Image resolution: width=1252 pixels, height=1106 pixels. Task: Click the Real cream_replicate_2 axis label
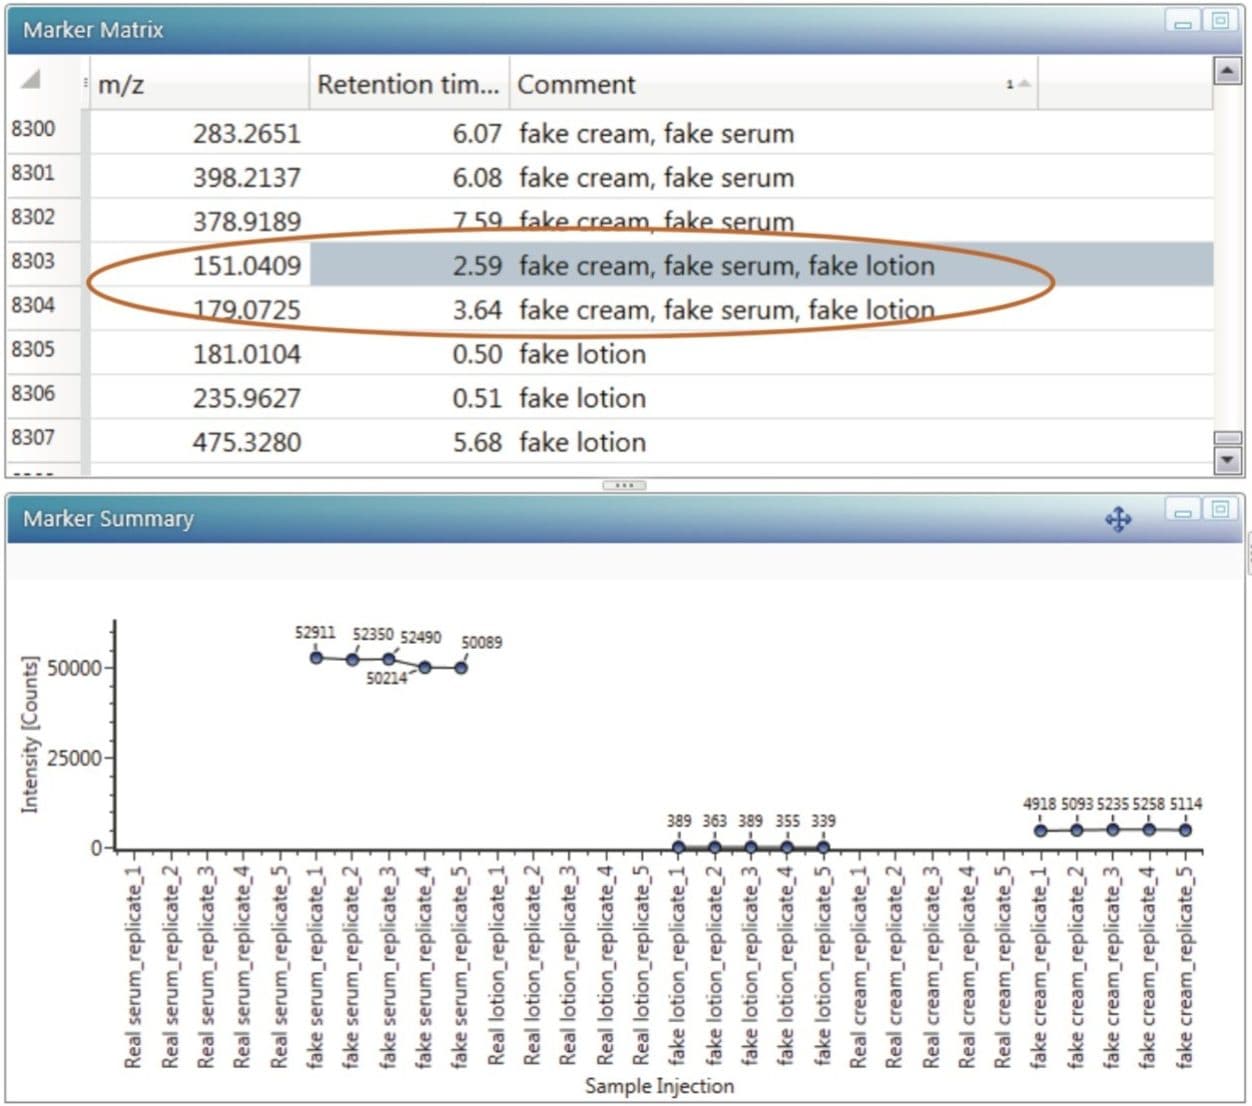(894, 965)
